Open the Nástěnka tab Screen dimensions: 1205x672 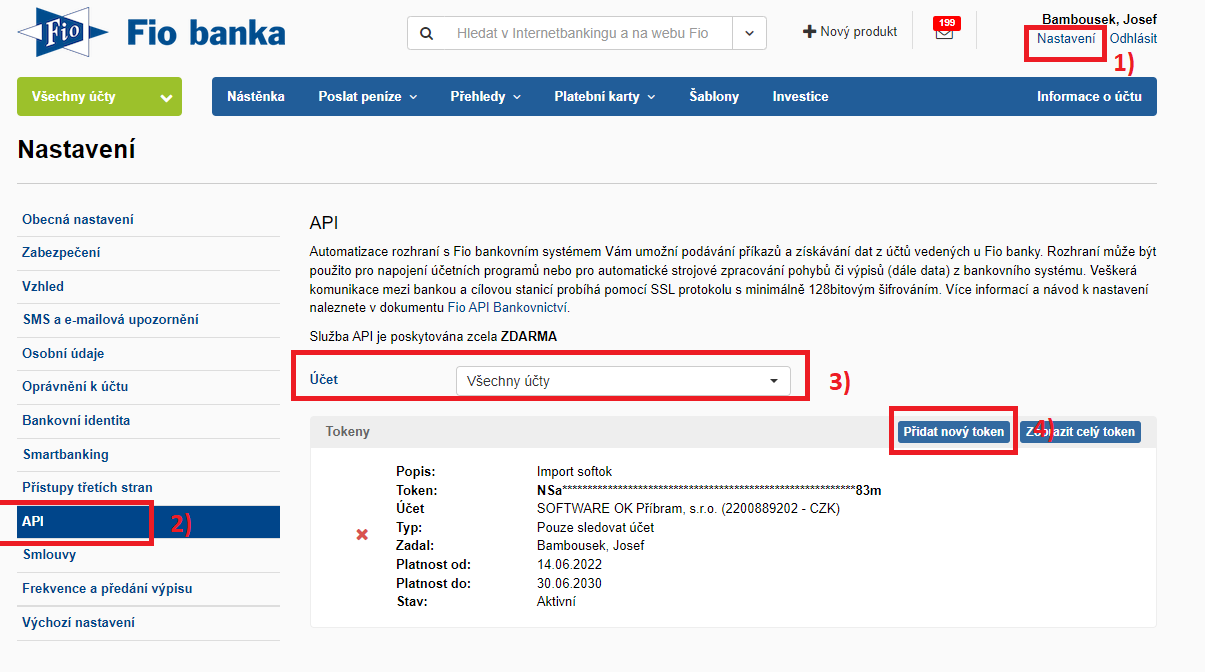coord(256,97)
